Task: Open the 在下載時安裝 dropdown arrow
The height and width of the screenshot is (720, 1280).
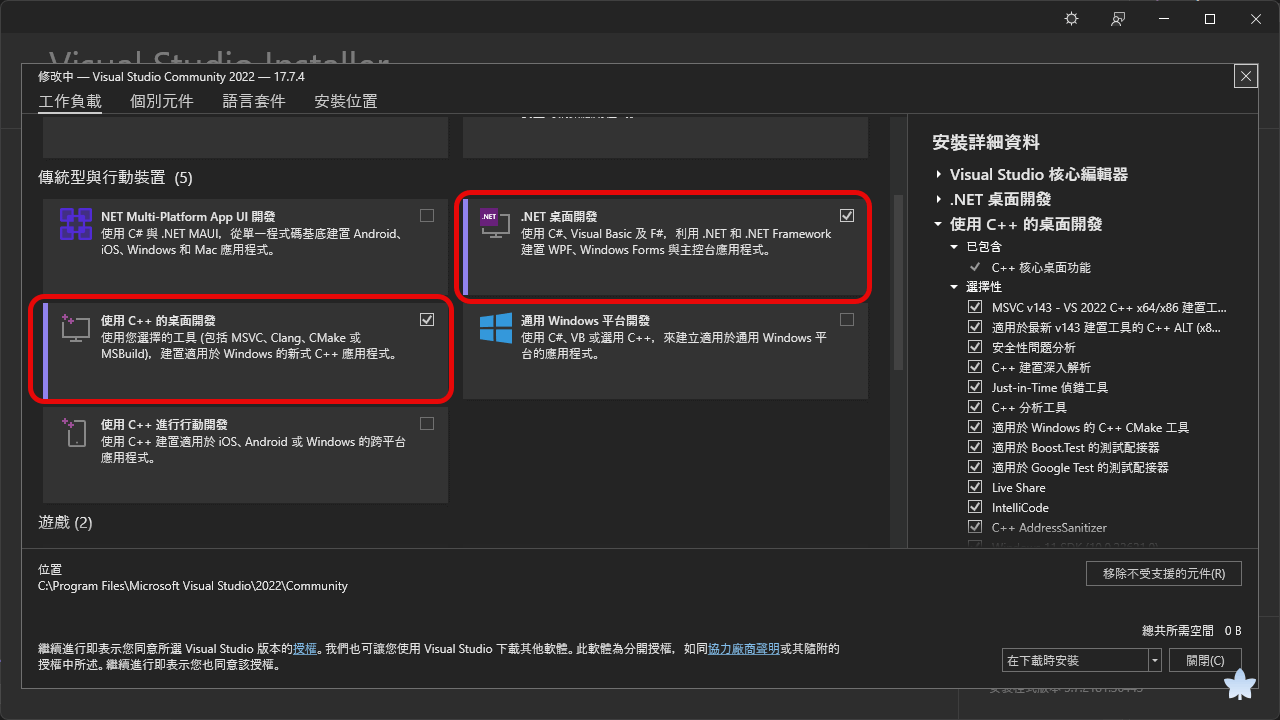Action: [1155, 660]
